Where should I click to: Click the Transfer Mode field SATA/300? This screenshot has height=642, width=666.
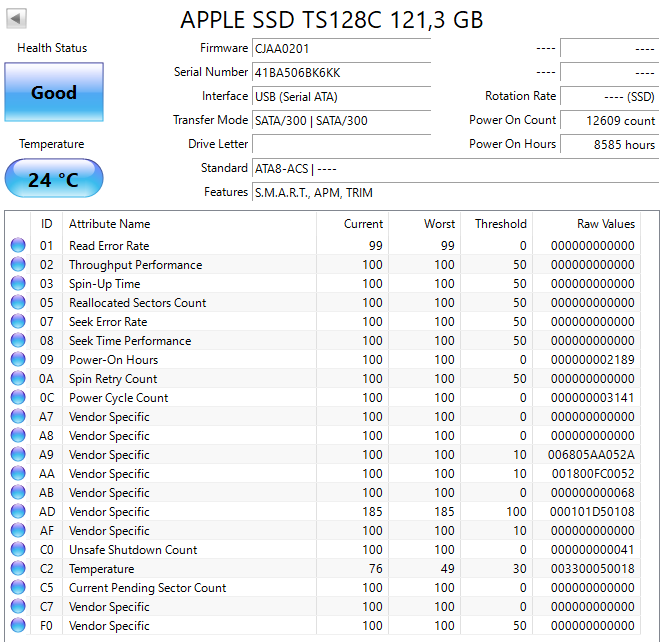click(341, 120)
